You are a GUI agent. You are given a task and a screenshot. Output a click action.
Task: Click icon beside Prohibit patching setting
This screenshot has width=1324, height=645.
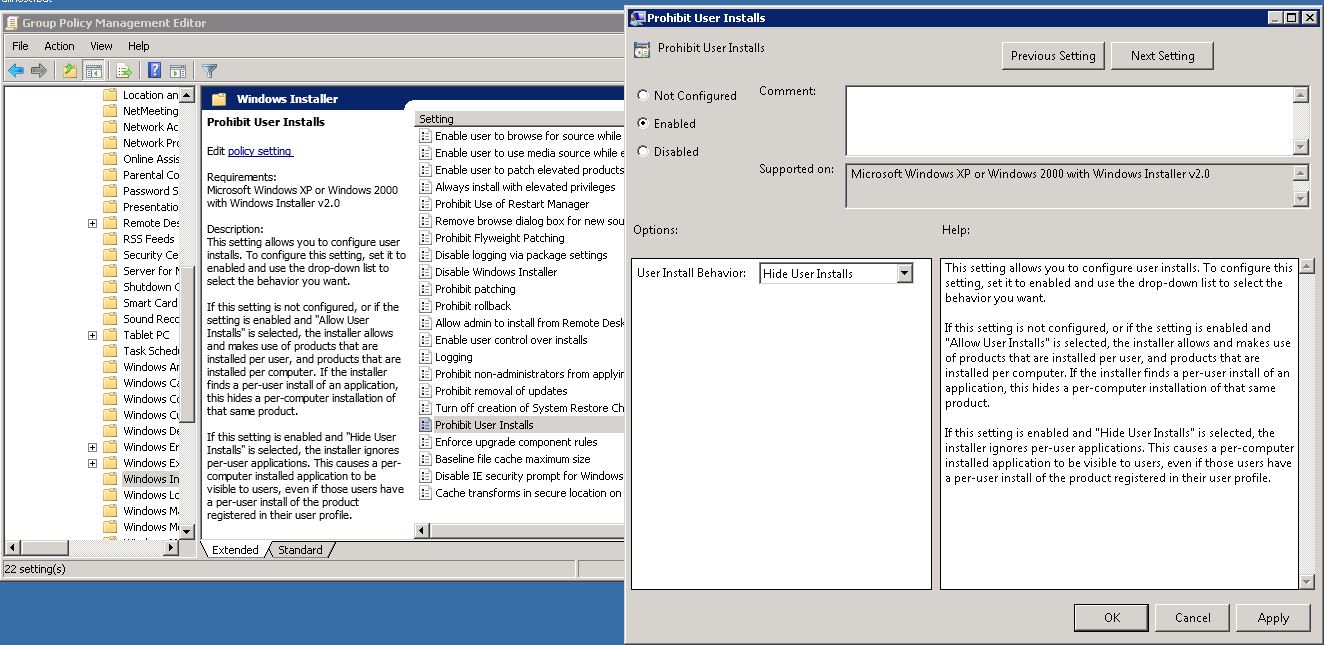tap(426, 289)
